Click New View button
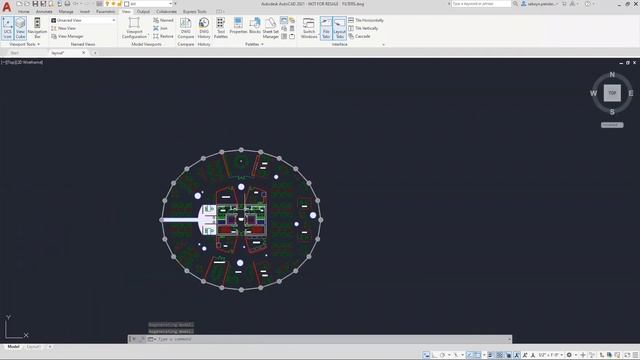The image size is (640, 360). (x=64, y=28)
